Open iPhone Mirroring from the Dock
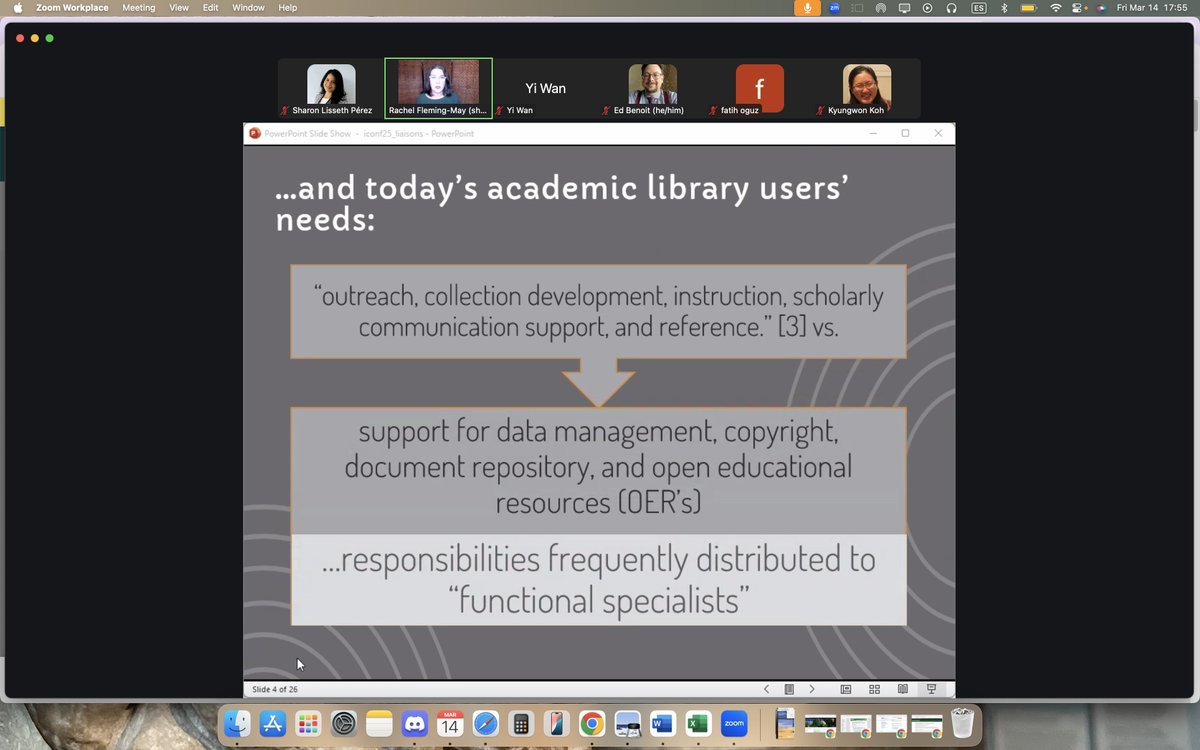 point(556,723)
